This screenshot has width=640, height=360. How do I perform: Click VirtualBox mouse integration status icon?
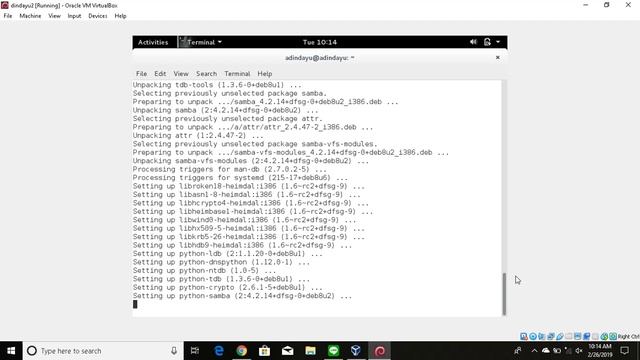(604, 336)
